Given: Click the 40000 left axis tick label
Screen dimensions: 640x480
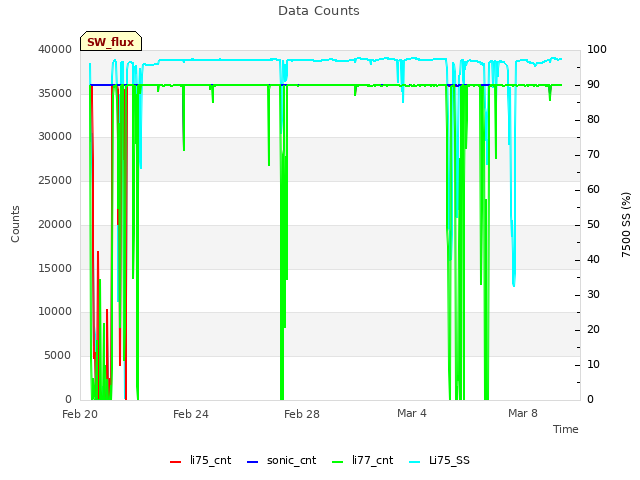Looking at the screenshot, I should [55, 49].
